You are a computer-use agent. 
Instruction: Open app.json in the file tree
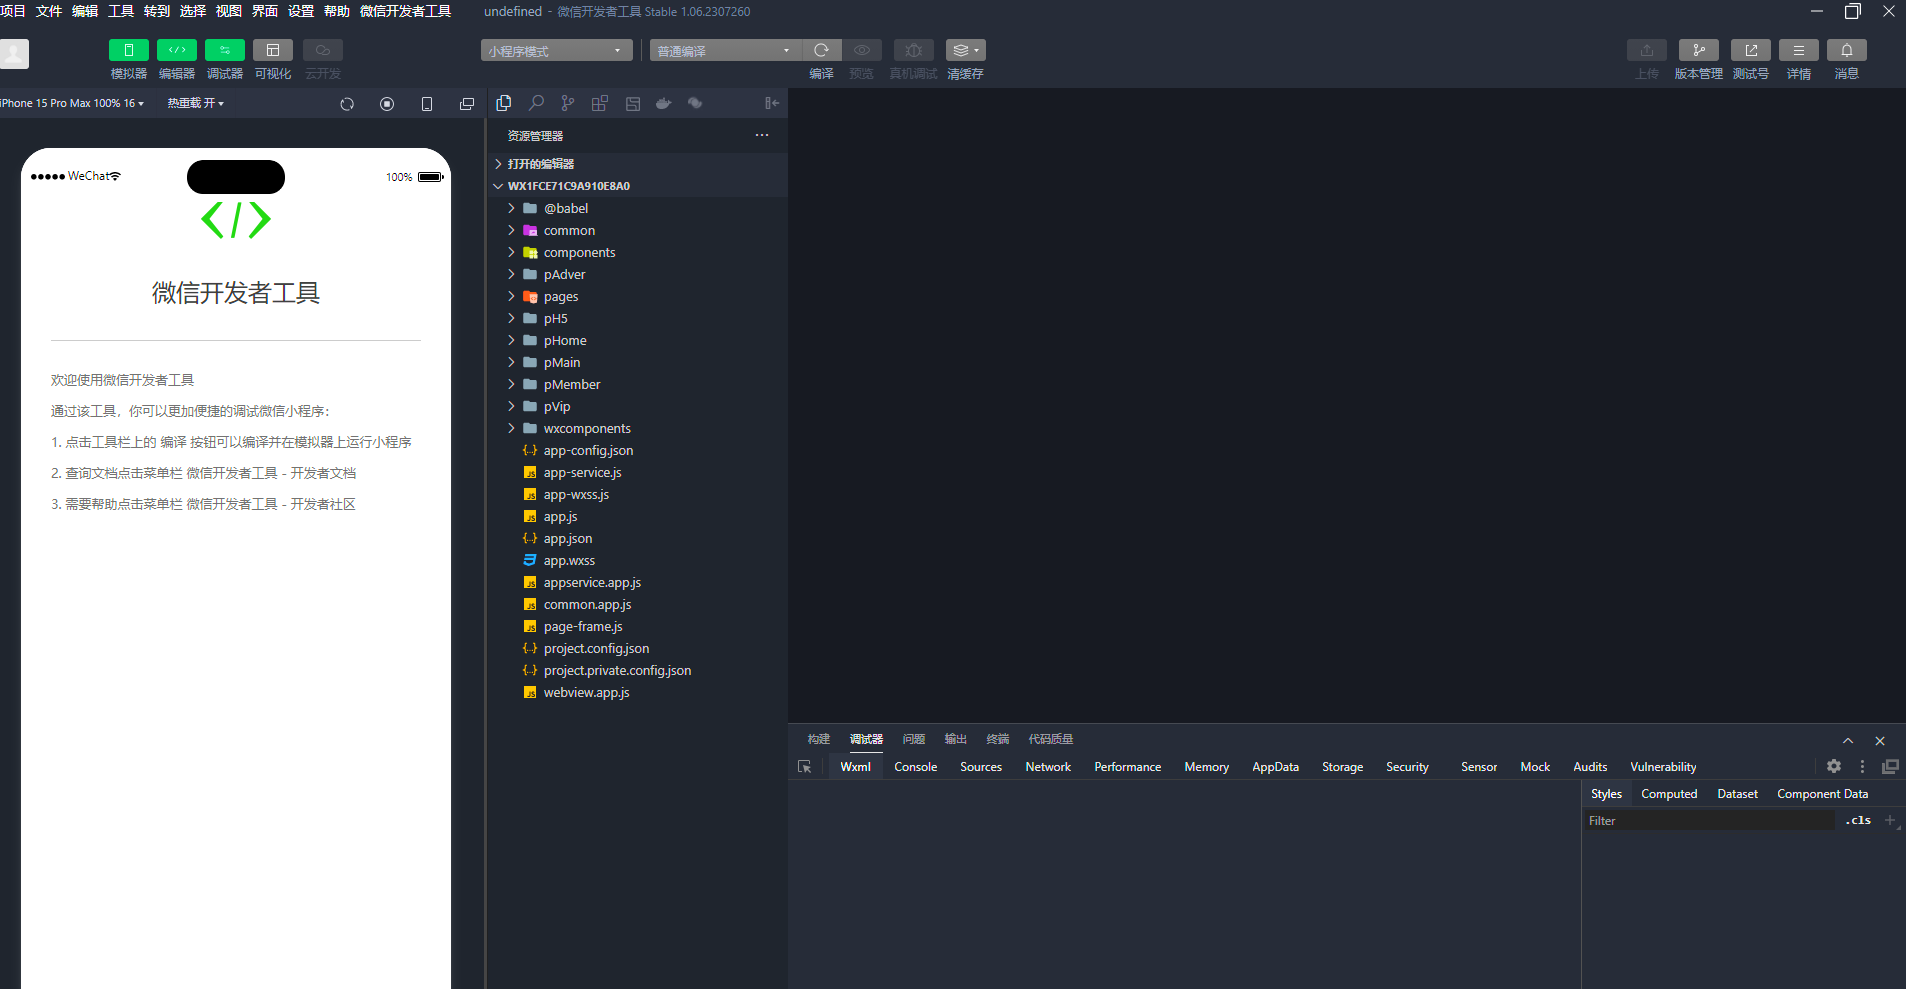pos(567,539)
